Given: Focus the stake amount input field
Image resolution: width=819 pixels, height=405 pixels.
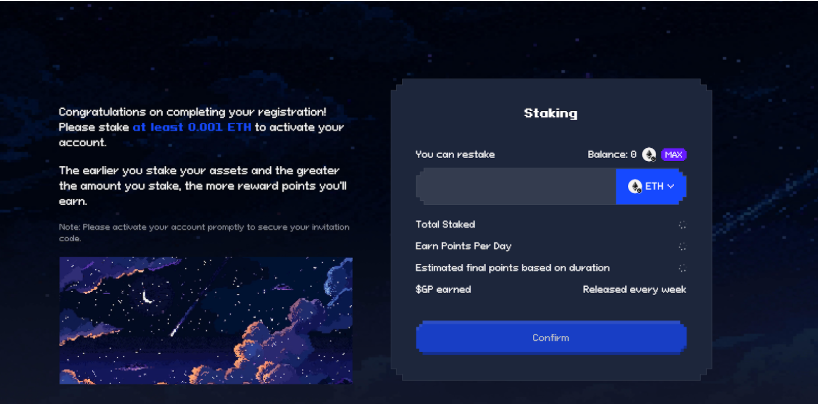Looking at the screenshot, I should click(516, 186).
